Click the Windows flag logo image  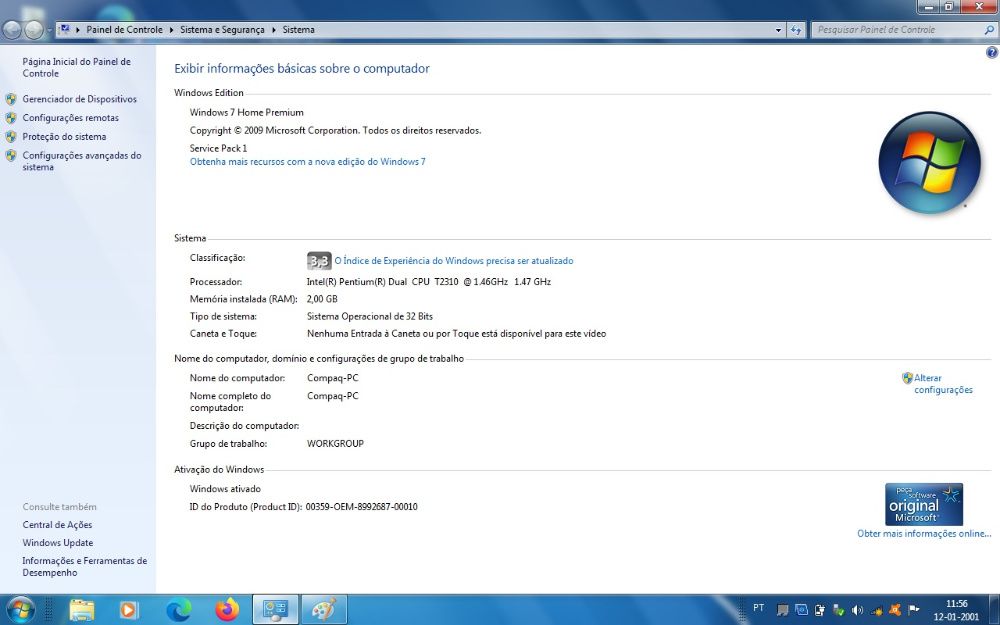930,162
